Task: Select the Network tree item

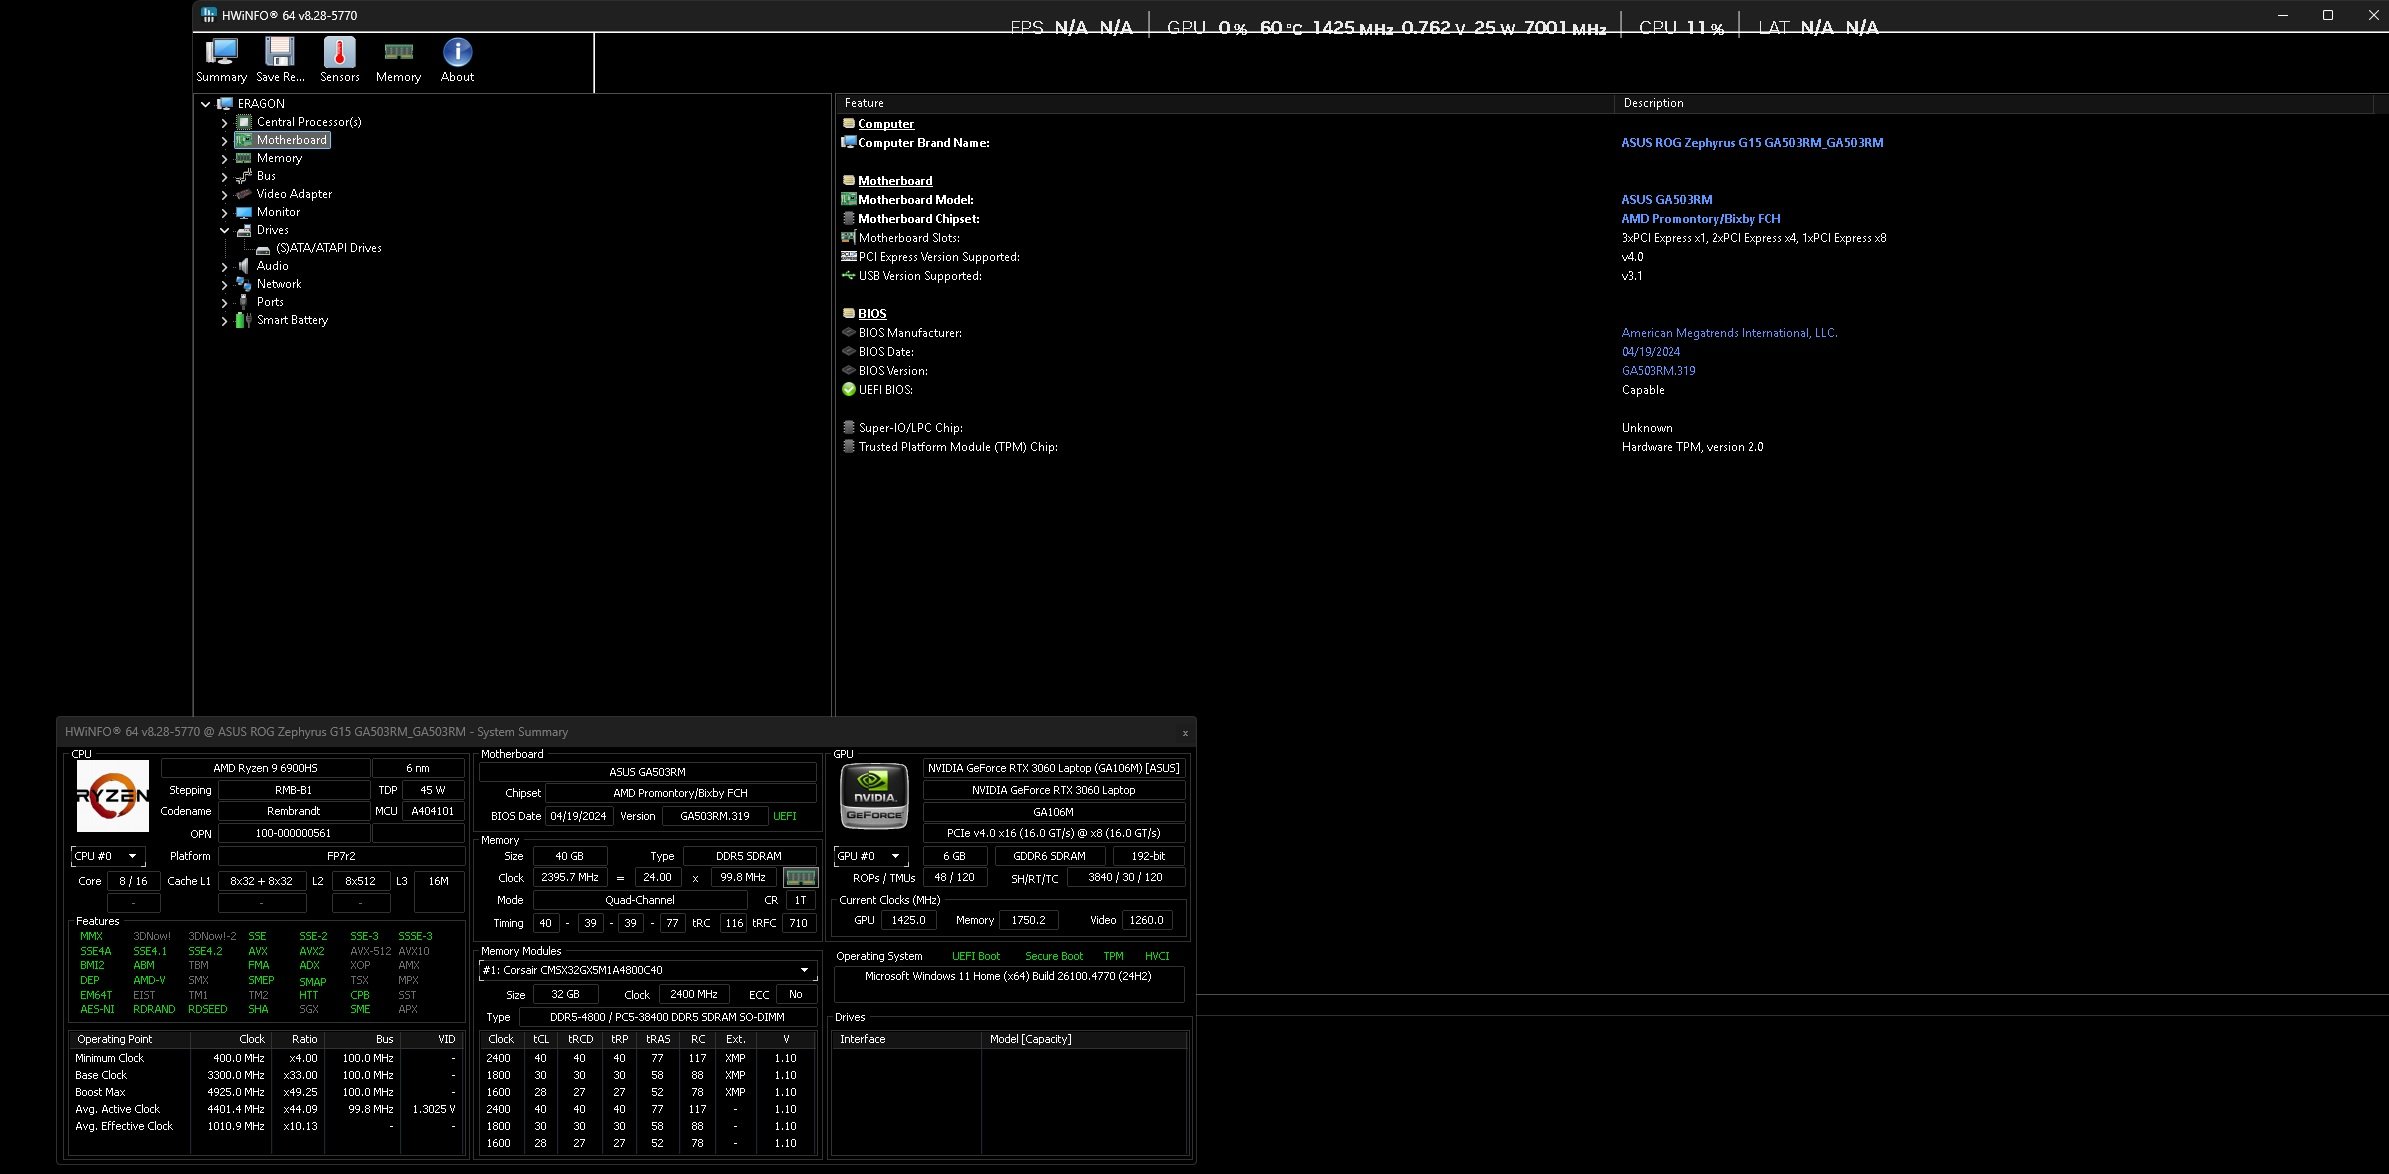Action: click(x=278, y=284)
